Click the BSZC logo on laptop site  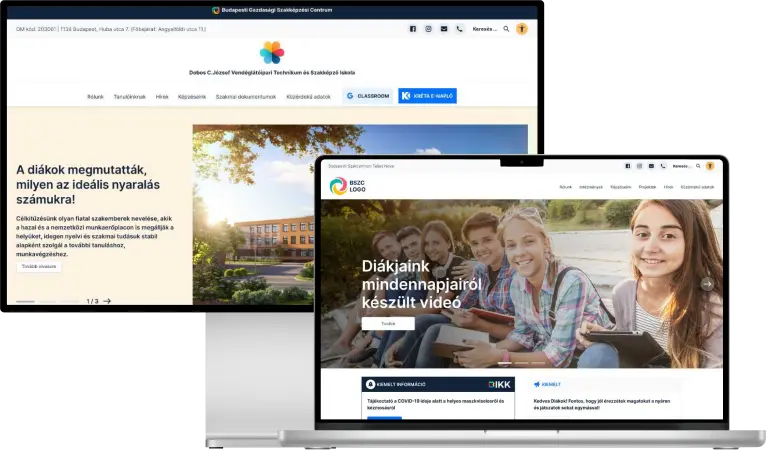click(348, 187)
